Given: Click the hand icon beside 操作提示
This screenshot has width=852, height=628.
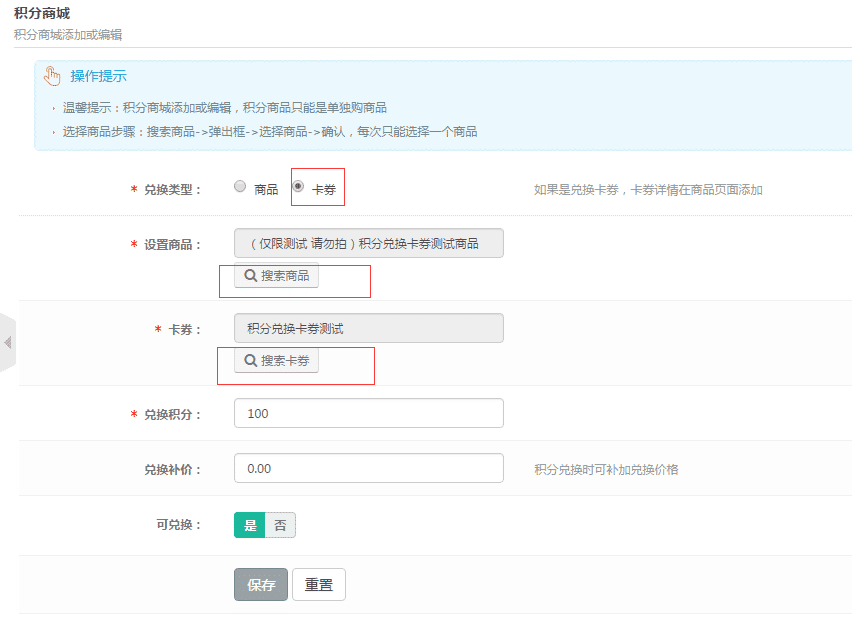Looking at the screenshot, I should point(53,77).
